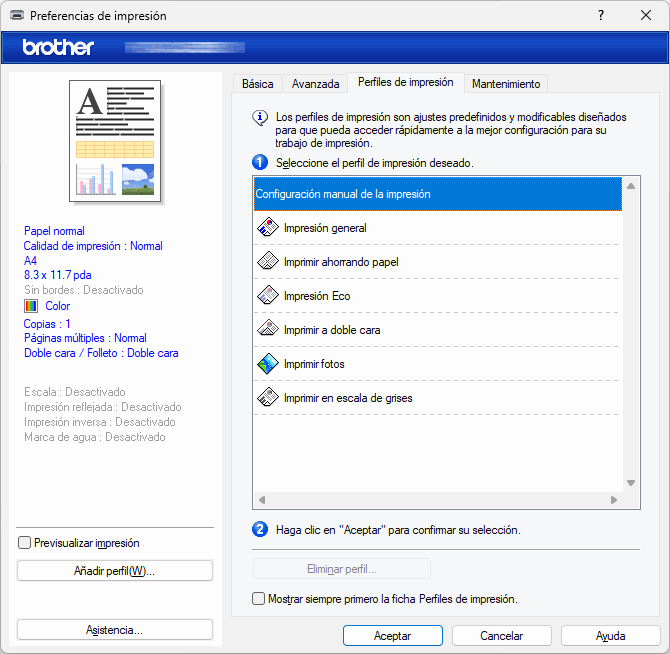Click the Color mode icon in summary

tap(31, 306)
